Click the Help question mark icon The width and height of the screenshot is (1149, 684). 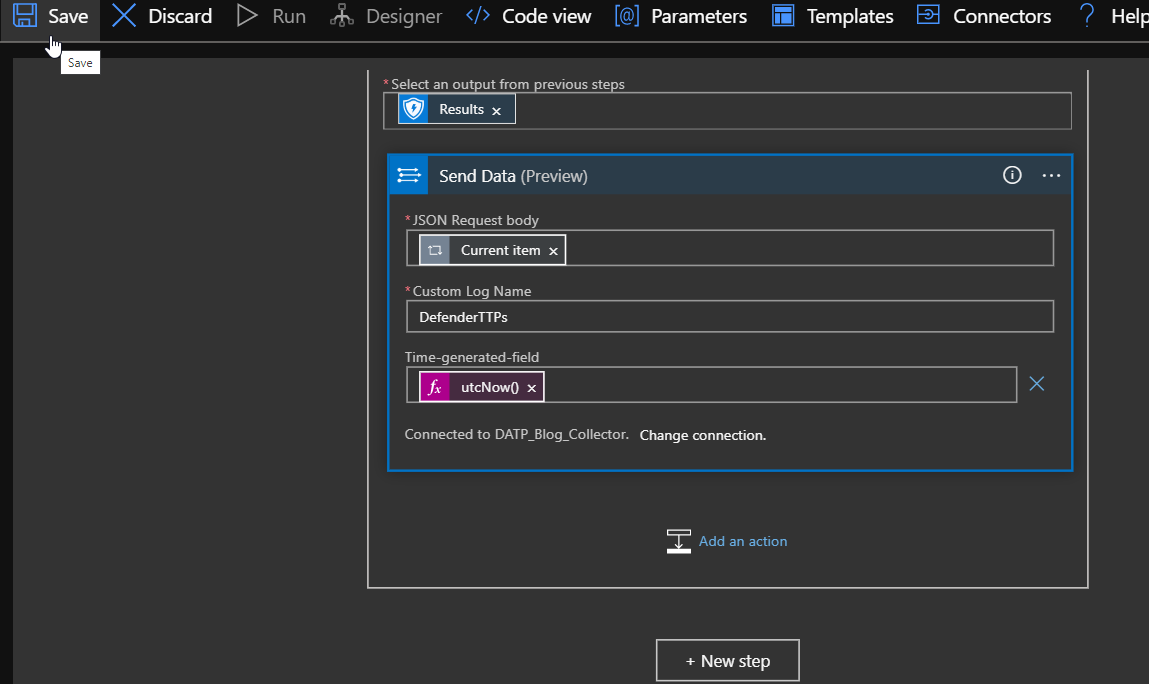[x=1086, y=16]
